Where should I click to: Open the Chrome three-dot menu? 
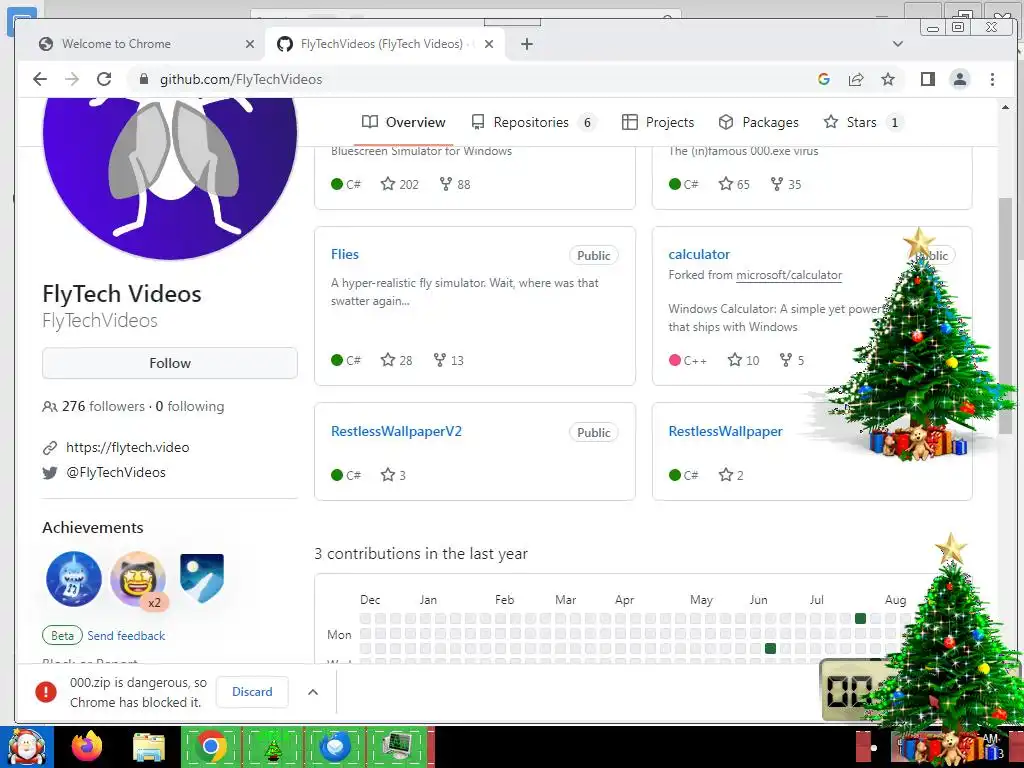992,79
